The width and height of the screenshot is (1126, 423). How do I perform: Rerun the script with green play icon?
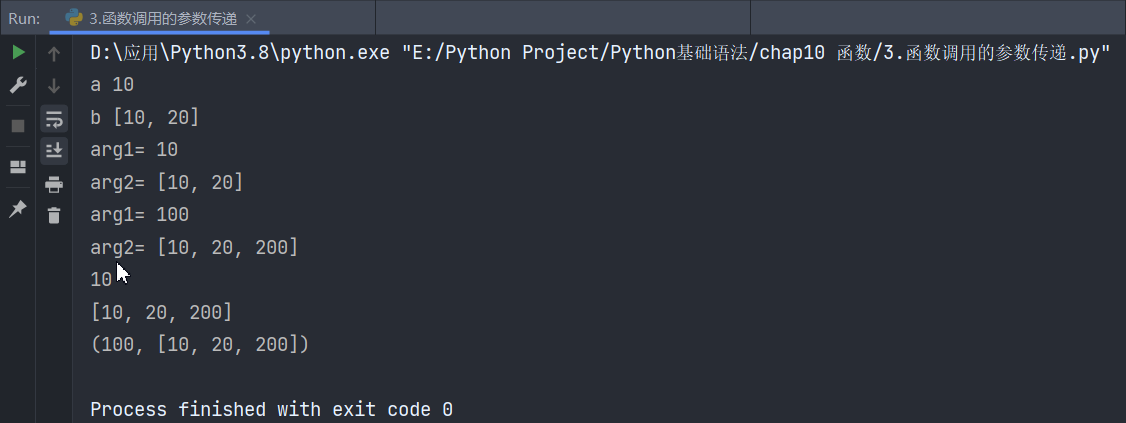pyautogui.click(x=19, y=52)
